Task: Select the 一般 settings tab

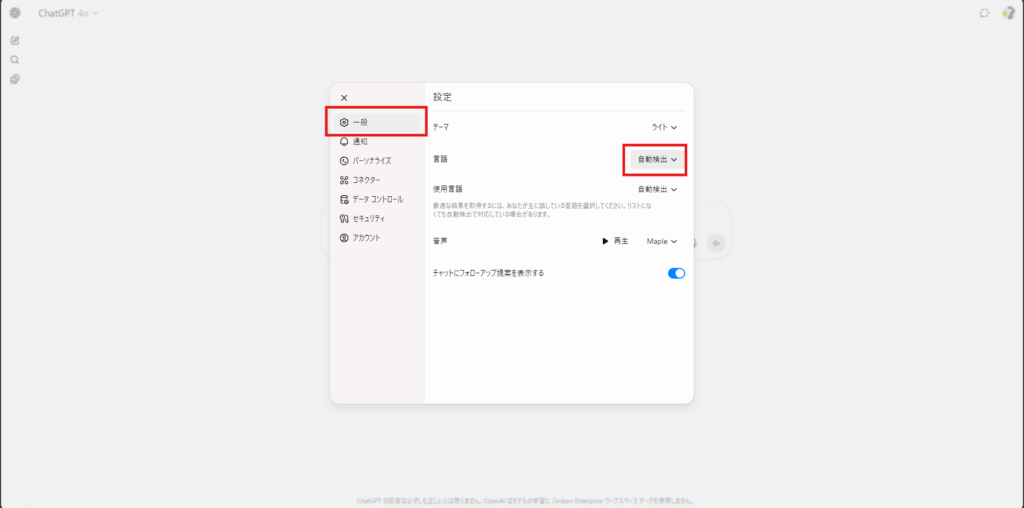Action: pyautogui.click(x=377, y=122)
